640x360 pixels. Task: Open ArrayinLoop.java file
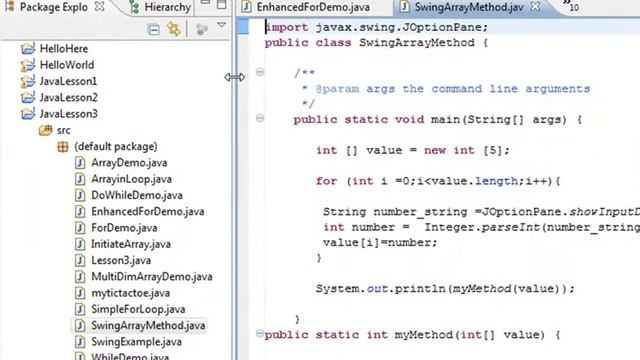[x=131, y=179]
